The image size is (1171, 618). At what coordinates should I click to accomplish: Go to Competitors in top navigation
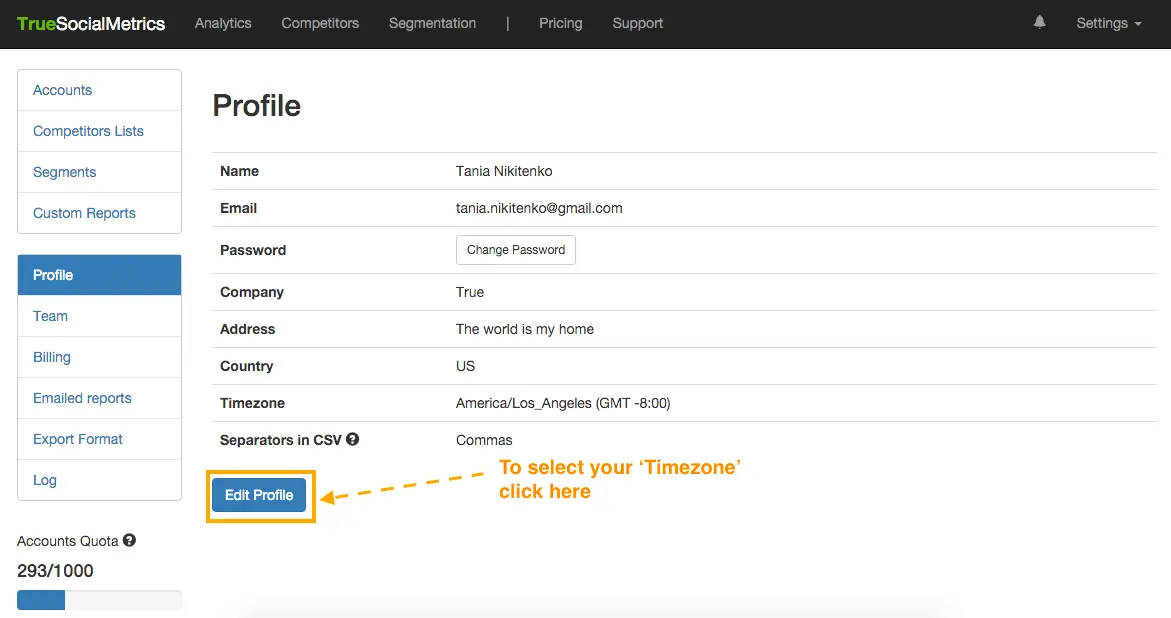pyautogui.click(x=320, y=23)
